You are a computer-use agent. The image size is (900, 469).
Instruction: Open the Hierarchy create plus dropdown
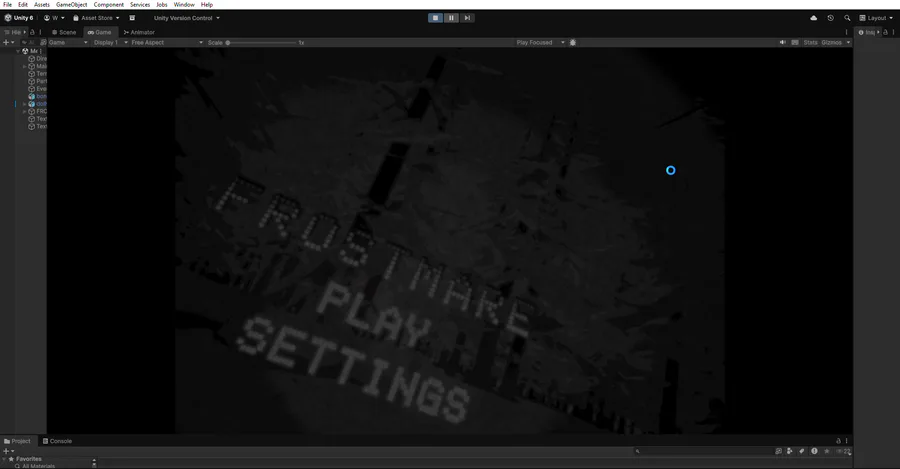[x=8, y=42]
